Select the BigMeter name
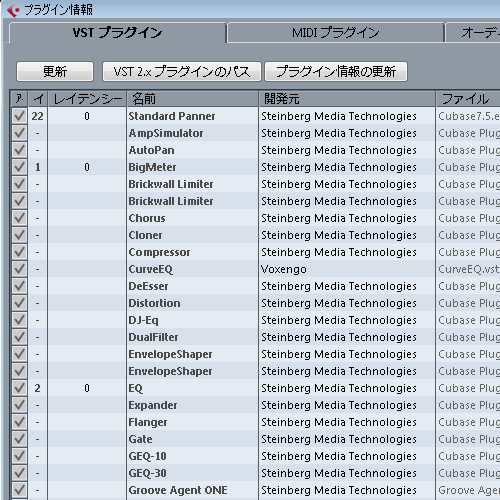Viewport: 500px width, 500px height. [x=152, y=167]
